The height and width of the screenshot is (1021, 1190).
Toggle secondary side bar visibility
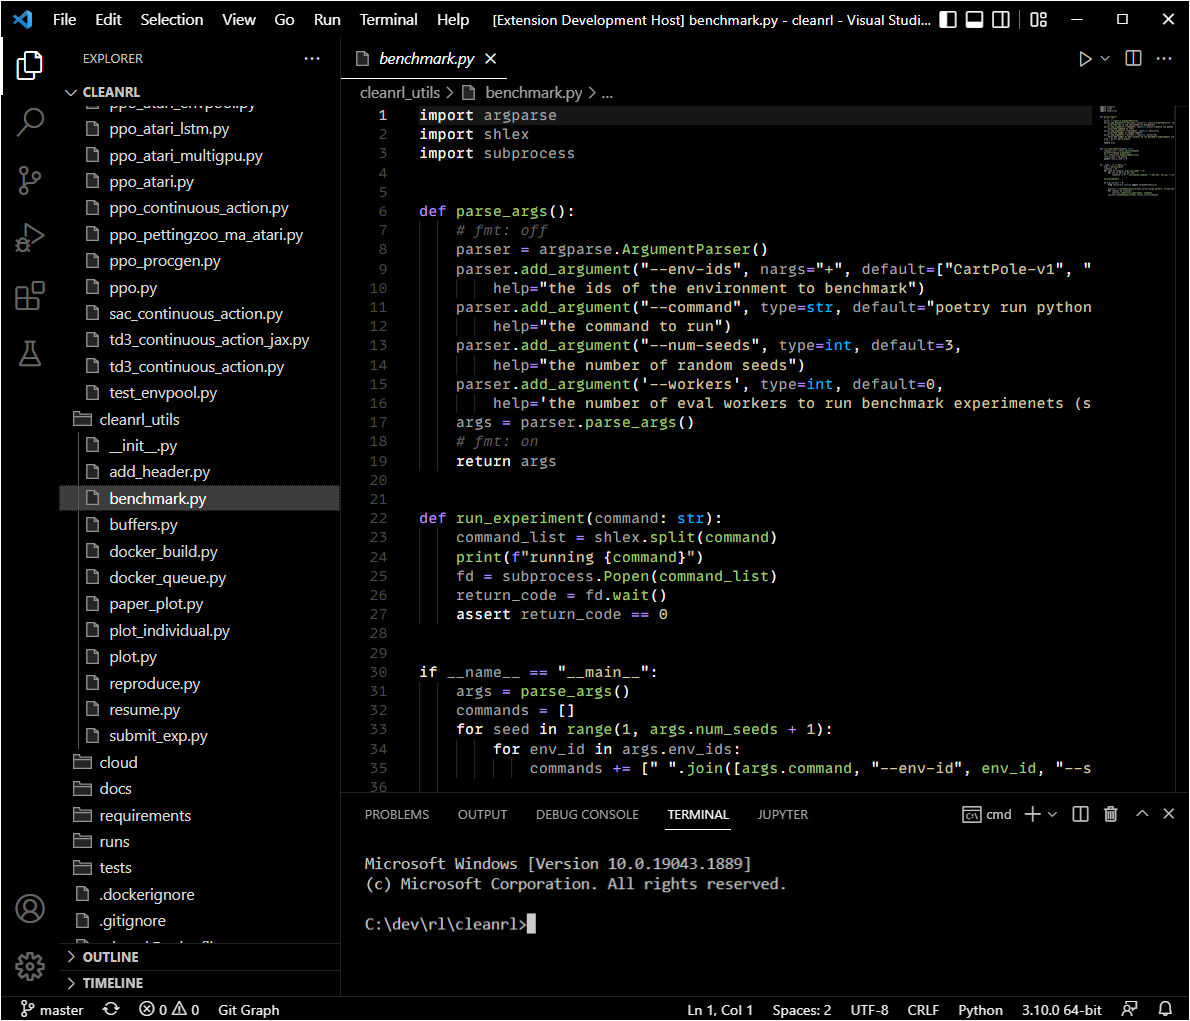pos(1001,20)
